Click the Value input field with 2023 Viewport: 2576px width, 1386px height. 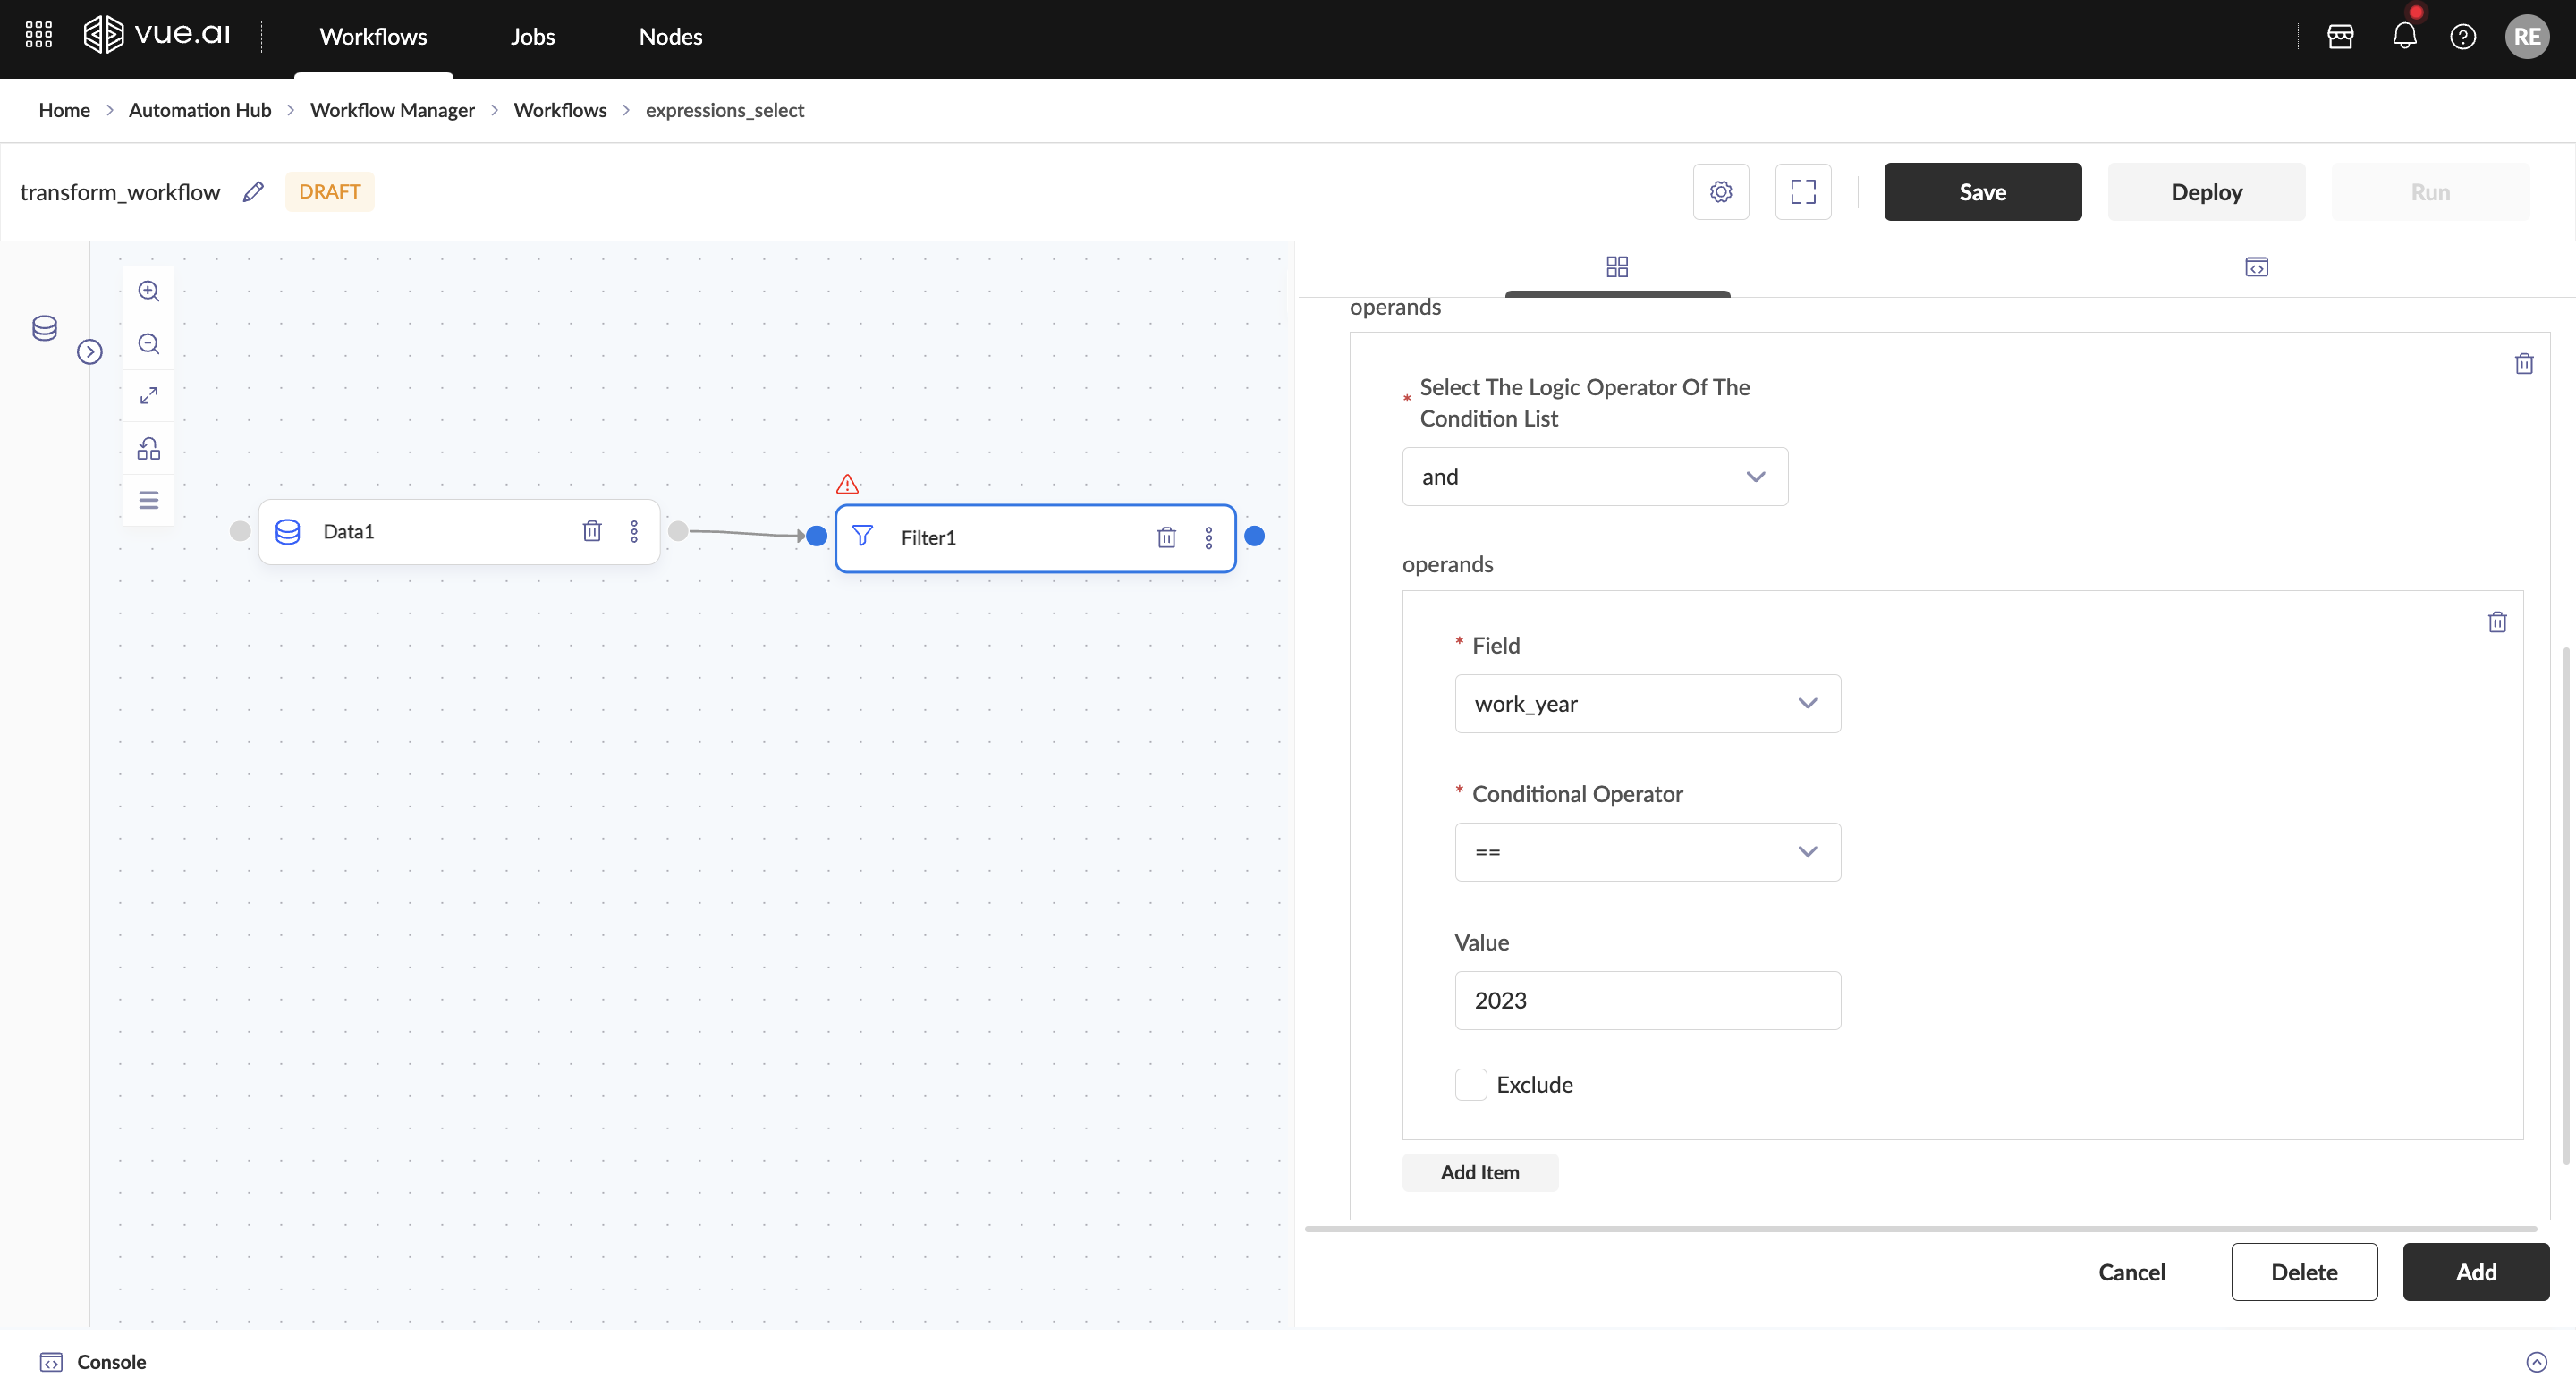click(1647, 1001)
